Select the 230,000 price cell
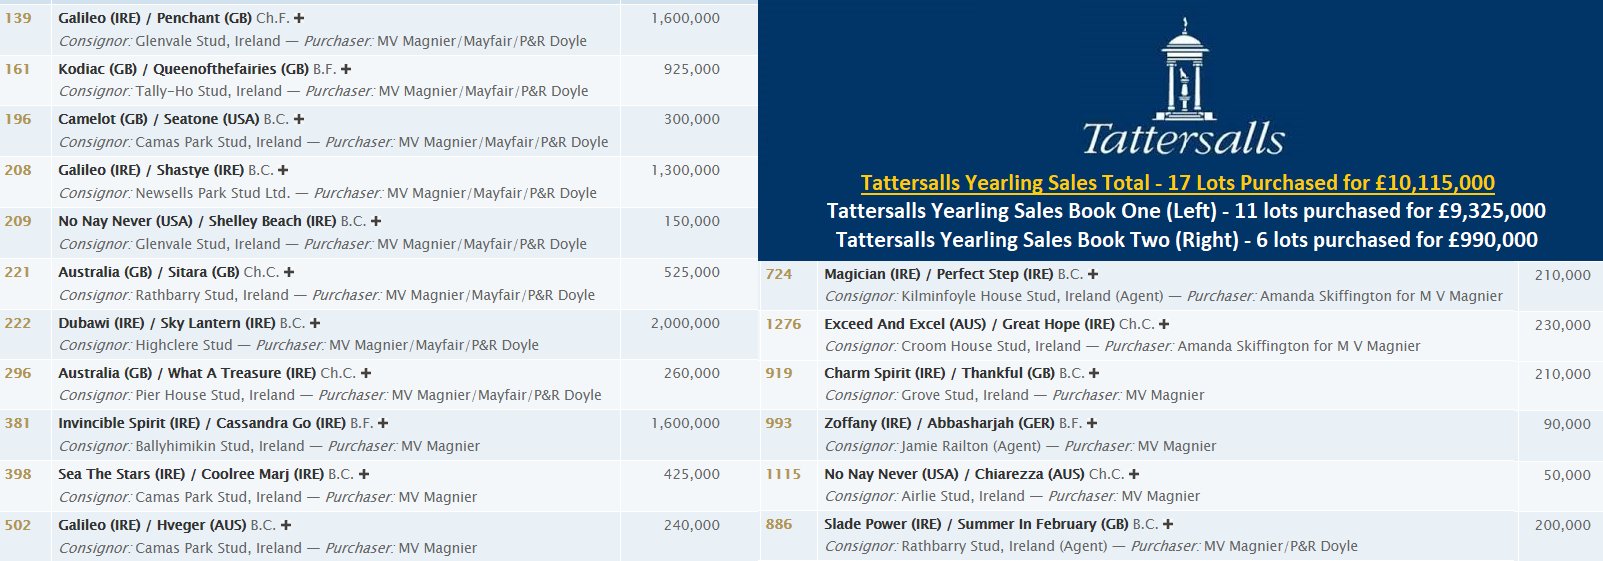Screen dimensions: 1603x561 point(1562,326)
